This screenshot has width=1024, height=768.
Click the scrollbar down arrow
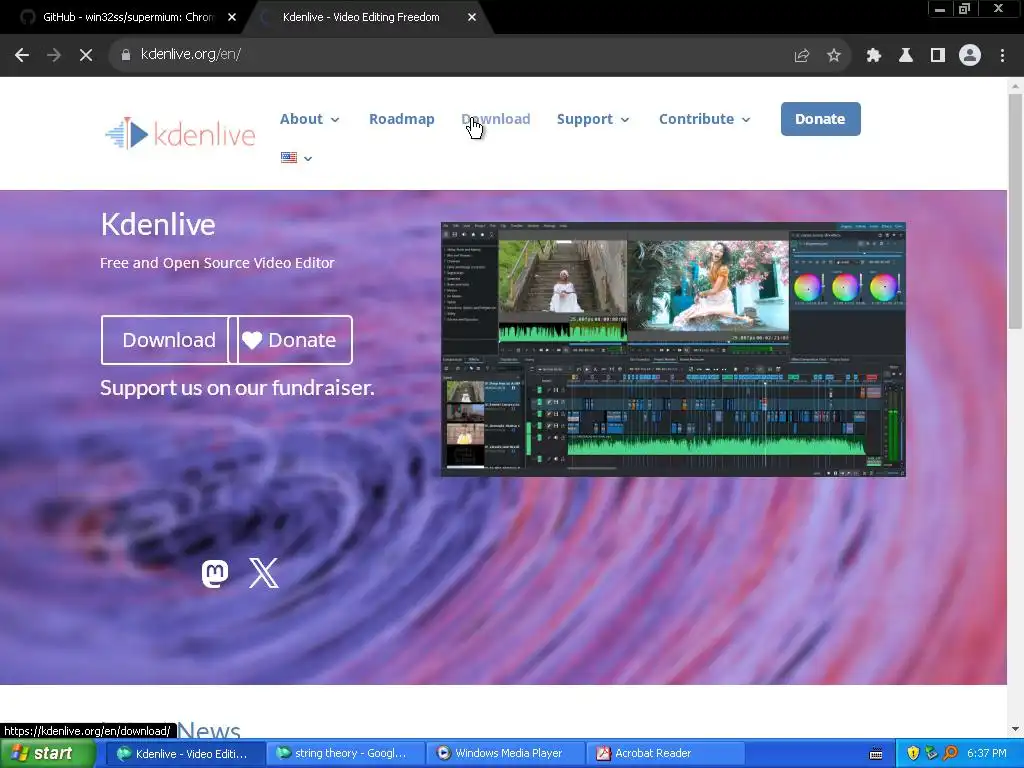pyautogui.click(x=1015, y=729)
